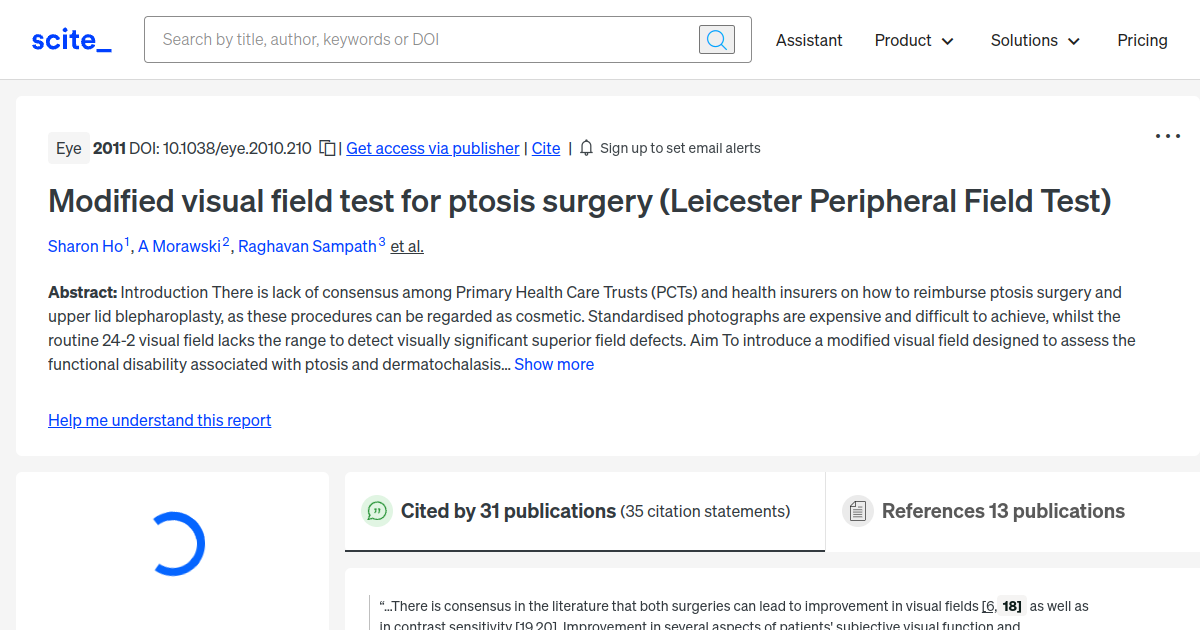Click the bell icon to set email alerts
This screenshot has height=630, width=1200.
585,147
